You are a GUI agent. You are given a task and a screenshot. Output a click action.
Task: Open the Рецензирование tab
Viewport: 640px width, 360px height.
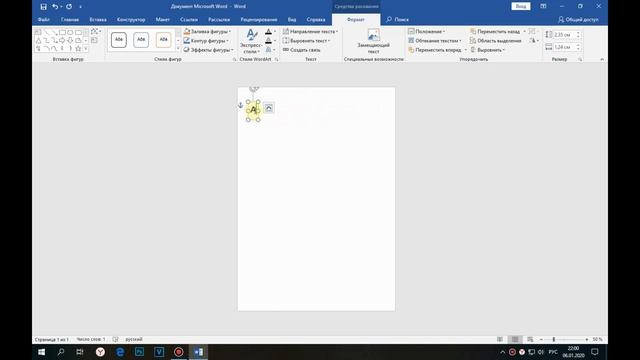pyautogui.click(x=259, y=20)
